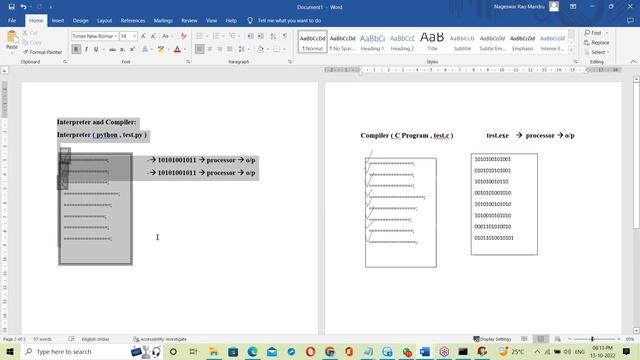Screen dimensions: 640x360
Task: Open Microsoft Edge in taskbar
Action: tap(252, 351)
